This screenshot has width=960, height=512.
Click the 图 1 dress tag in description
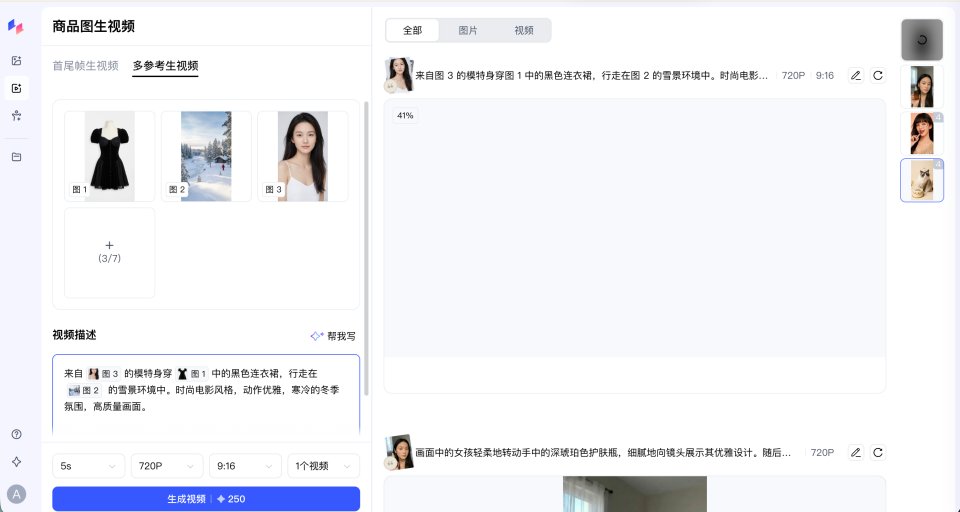pyautogui.click(x=192, y=374)
